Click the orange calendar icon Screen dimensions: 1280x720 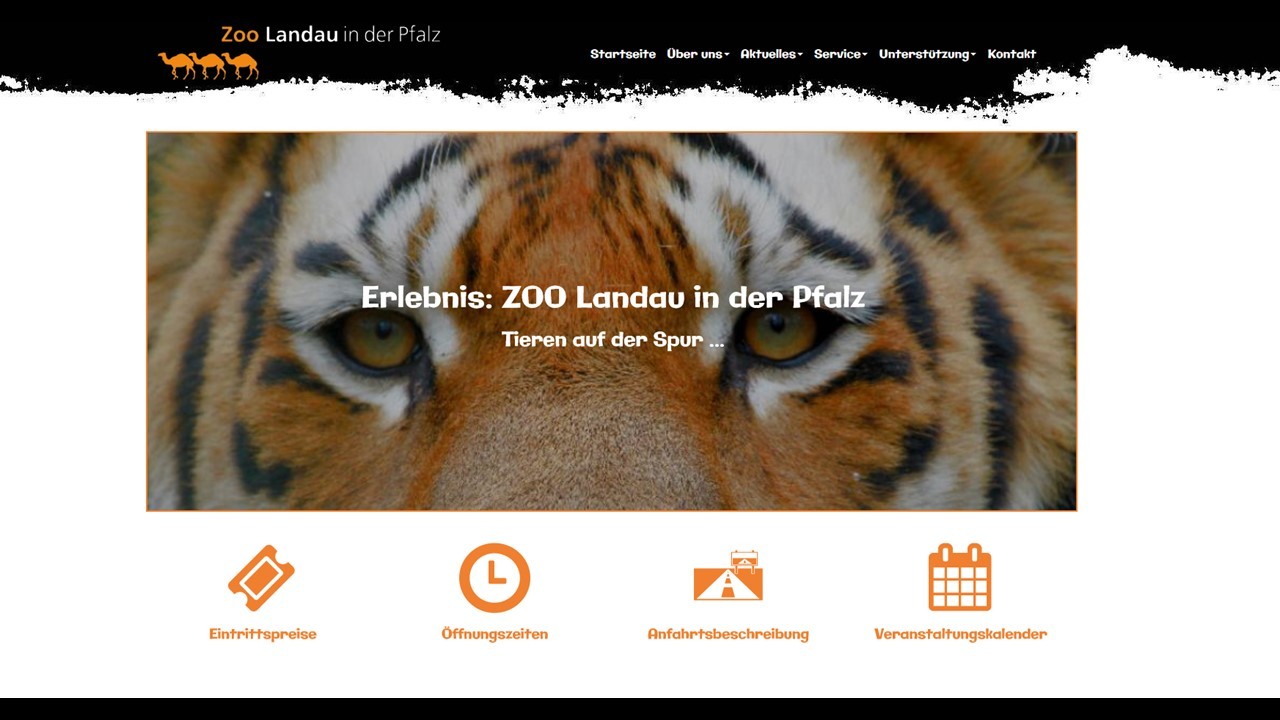coord(960,577)
